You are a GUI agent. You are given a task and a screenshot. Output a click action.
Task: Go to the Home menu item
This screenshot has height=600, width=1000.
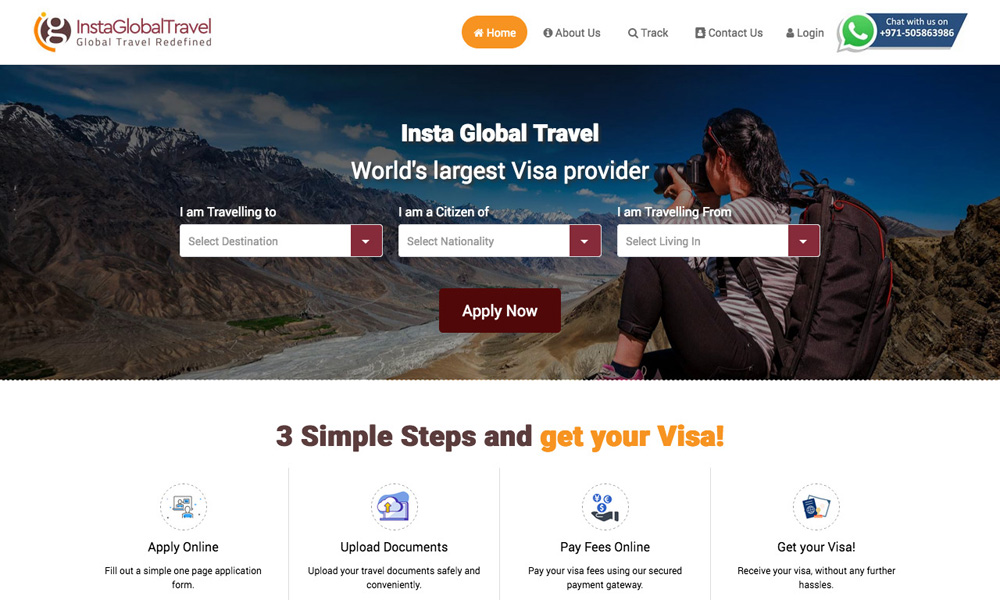(494, 33)
